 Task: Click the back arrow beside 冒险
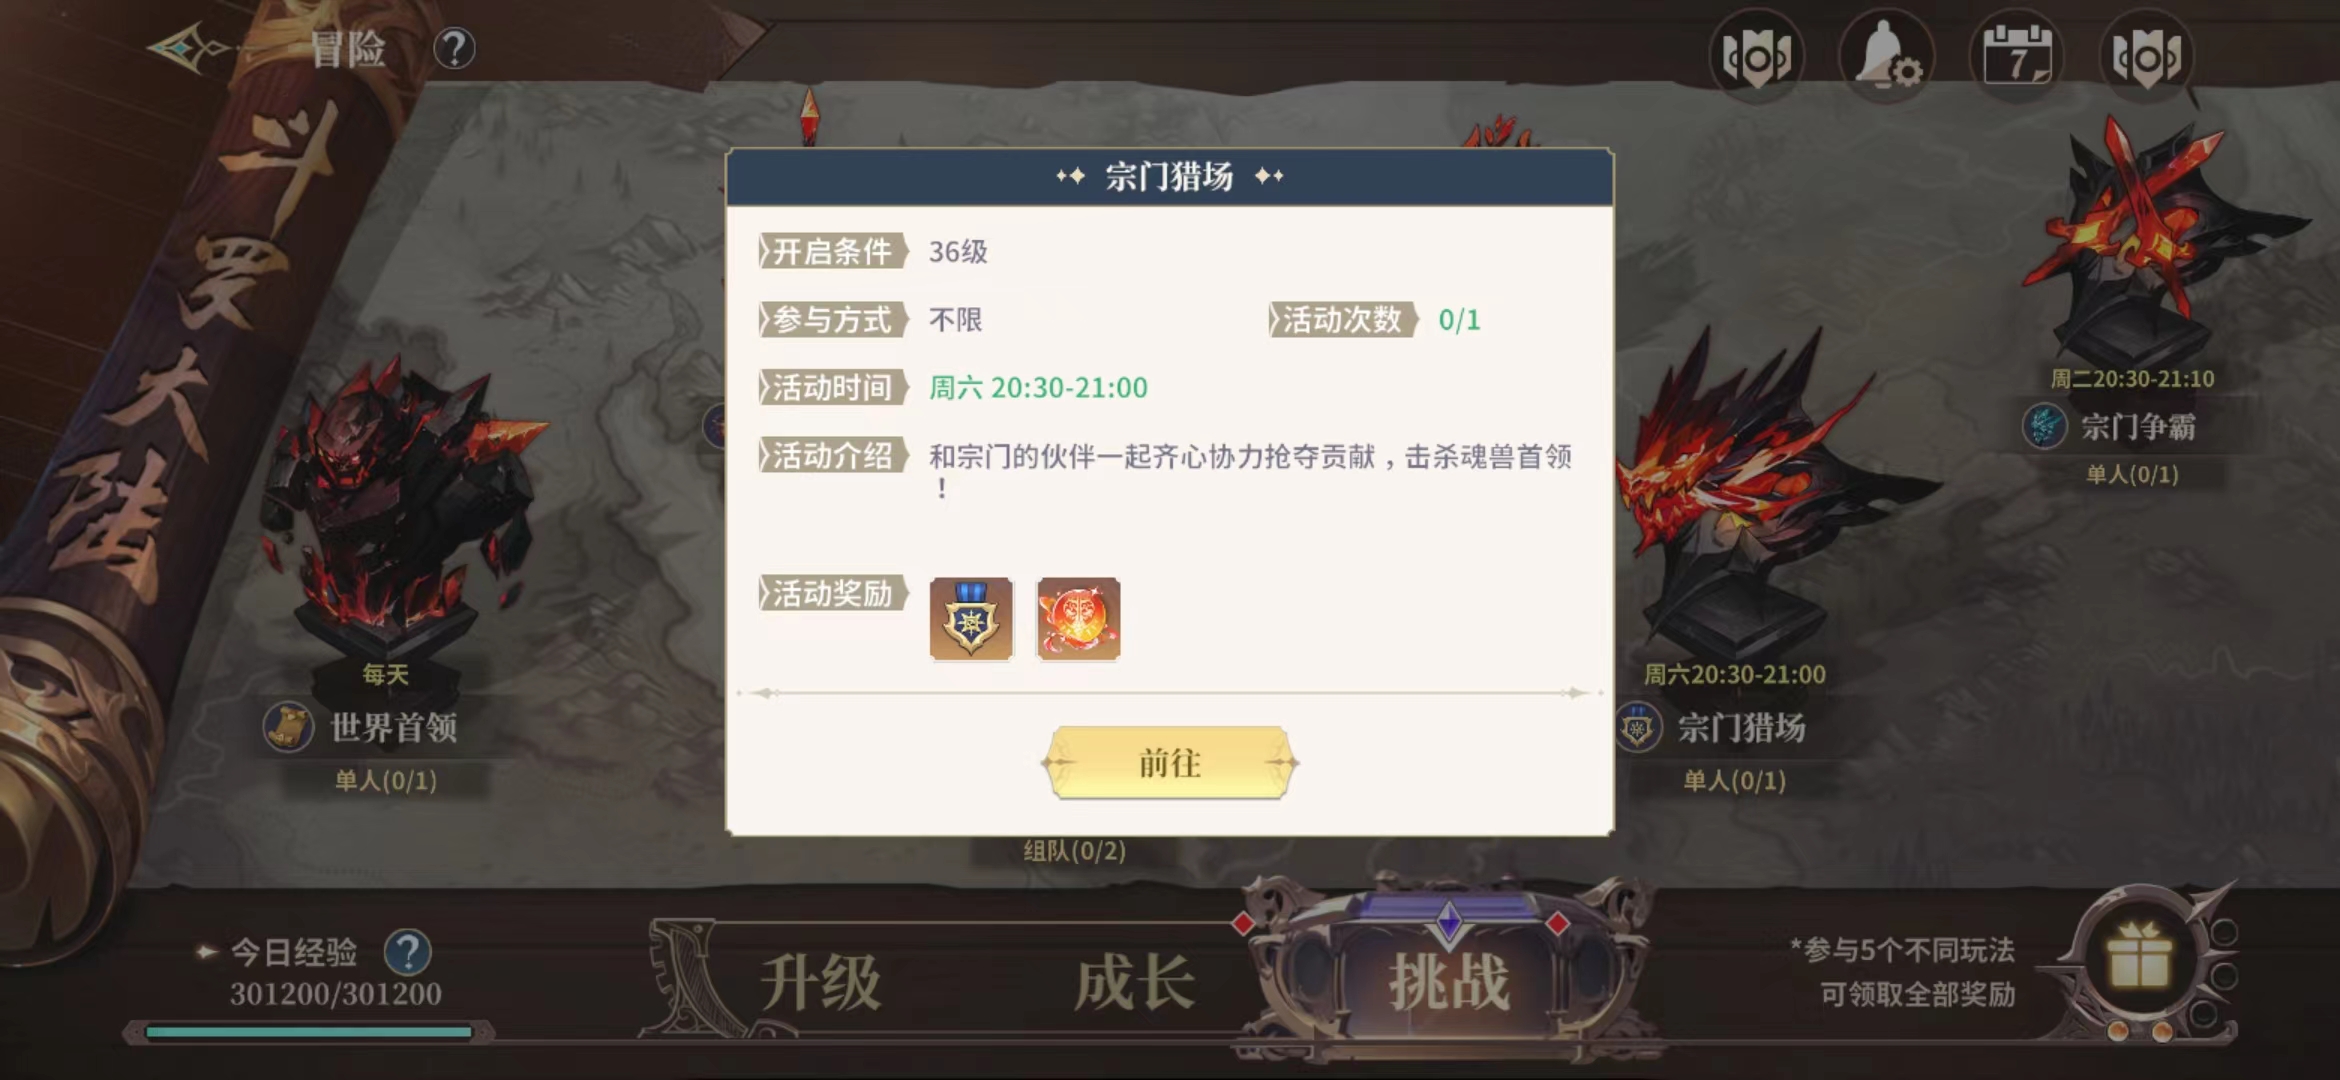(190, 48)
